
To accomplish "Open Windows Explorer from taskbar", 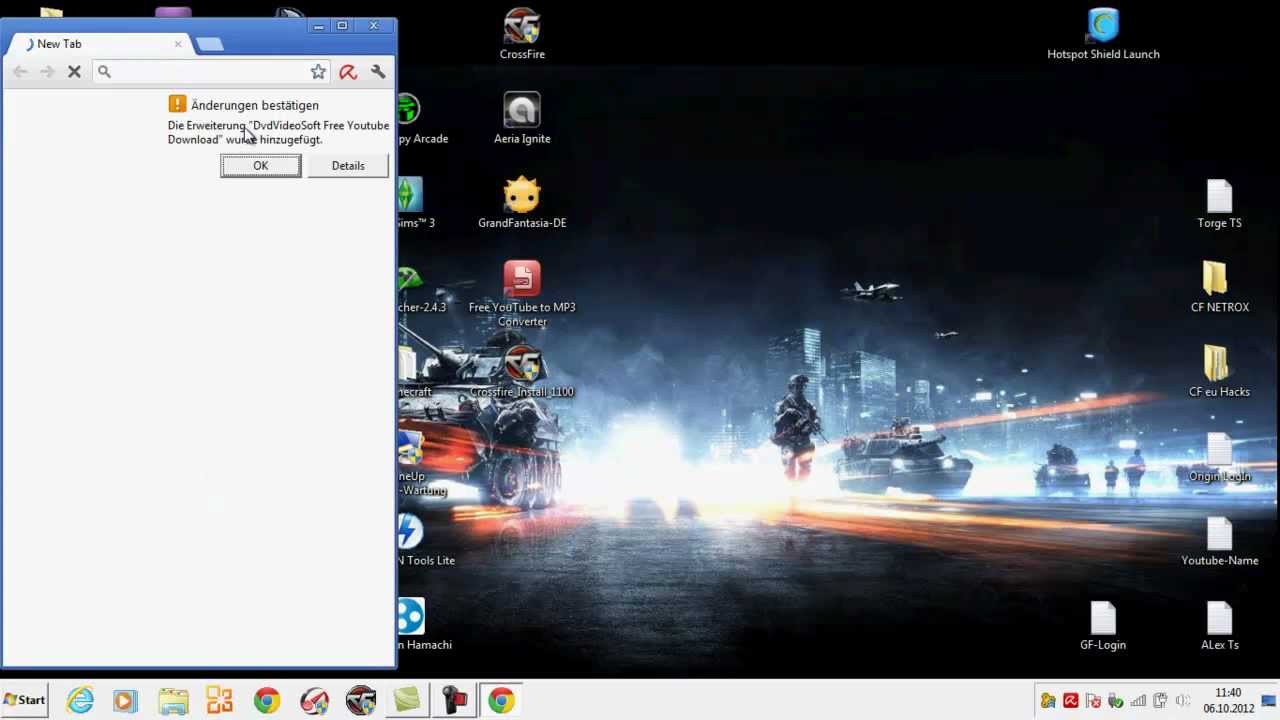I will 172,700.
